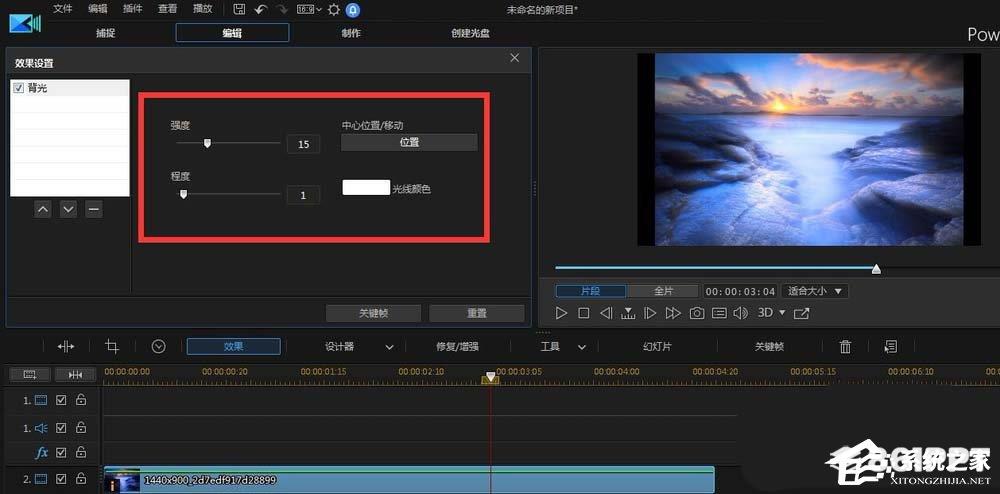The width and height of the screenshot is (1000, 494).
Task: Open the blue notification bell
Action: (x=353, y=10)
